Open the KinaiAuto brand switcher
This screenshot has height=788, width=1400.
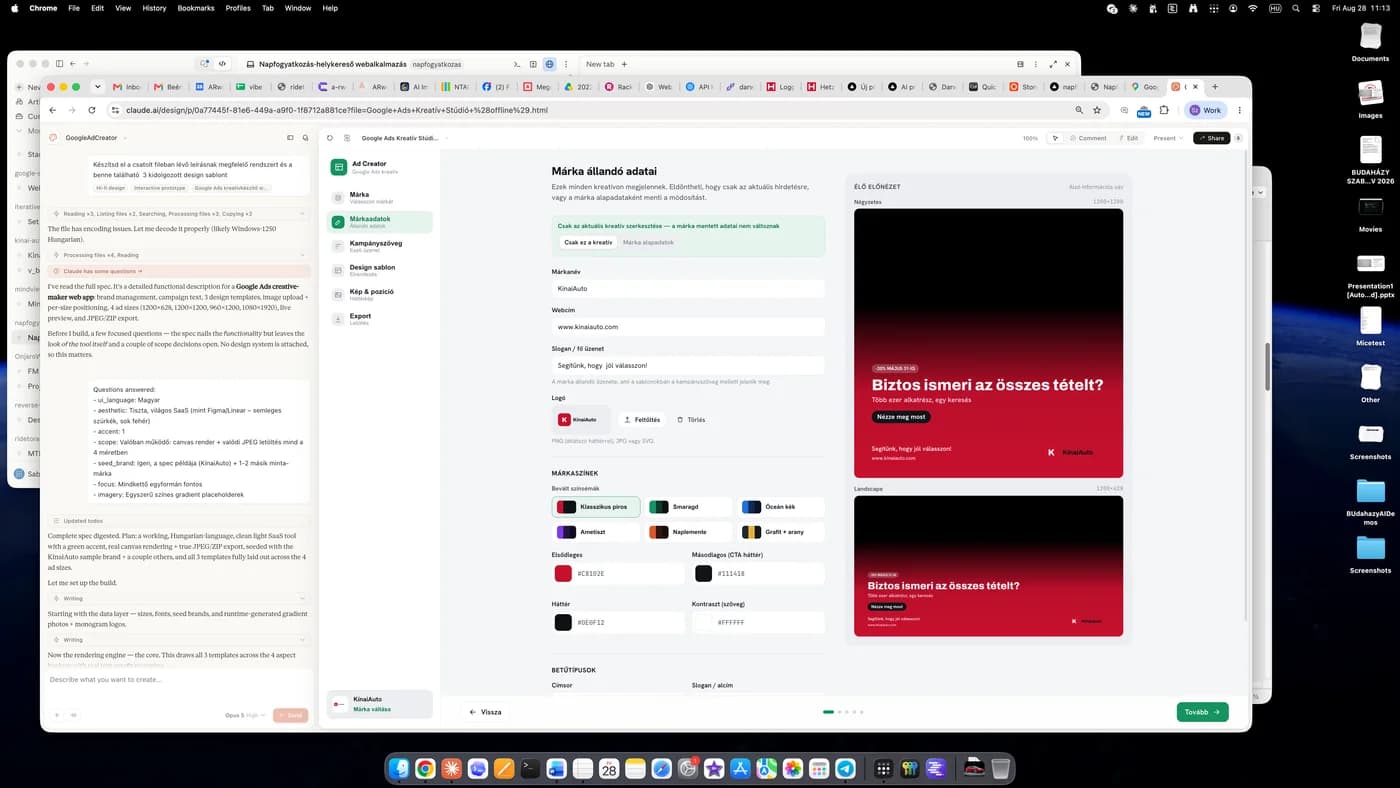pyautogui.click(x=380, y=704)
